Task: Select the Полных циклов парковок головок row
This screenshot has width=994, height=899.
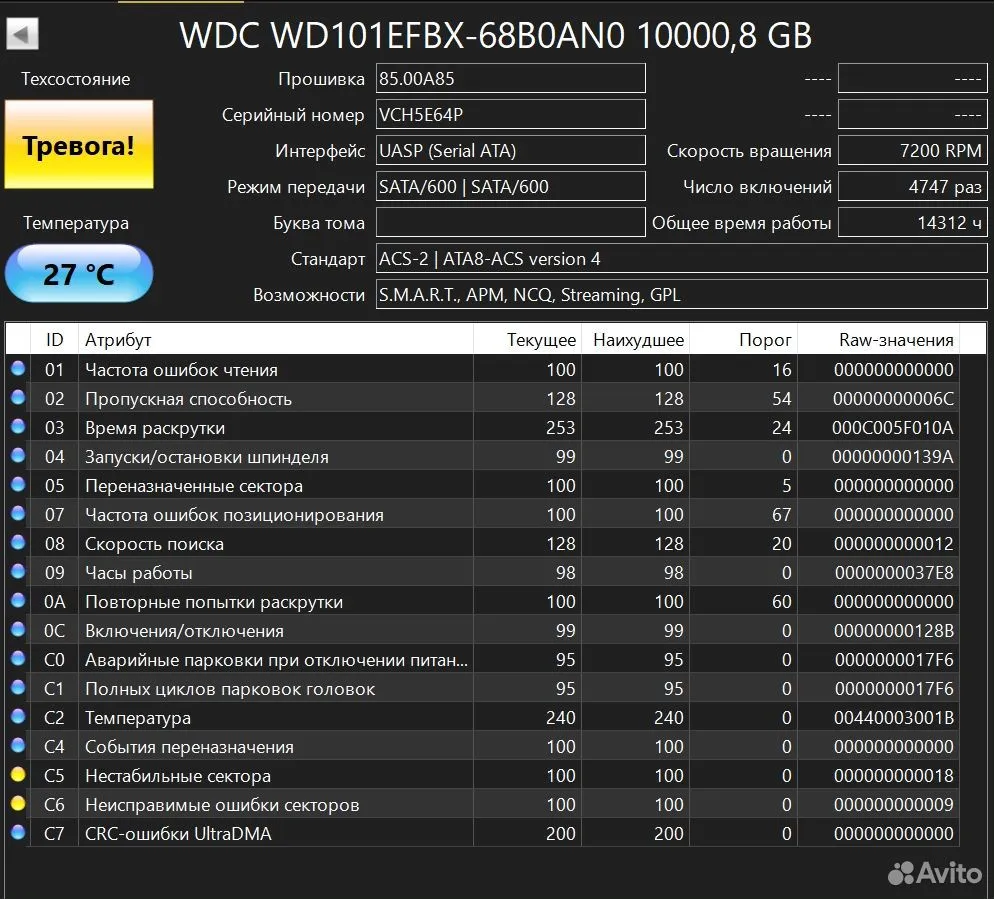Action: pyautogui.click(x=482, y=689)
